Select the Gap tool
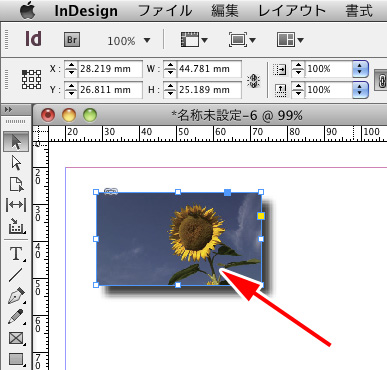This screenshot has width=387, height=370. click(x=16, y=205)
